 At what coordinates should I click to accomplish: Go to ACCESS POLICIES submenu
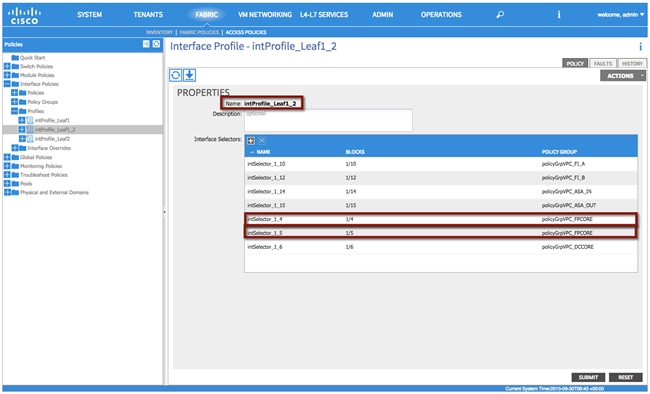[246, 32]
